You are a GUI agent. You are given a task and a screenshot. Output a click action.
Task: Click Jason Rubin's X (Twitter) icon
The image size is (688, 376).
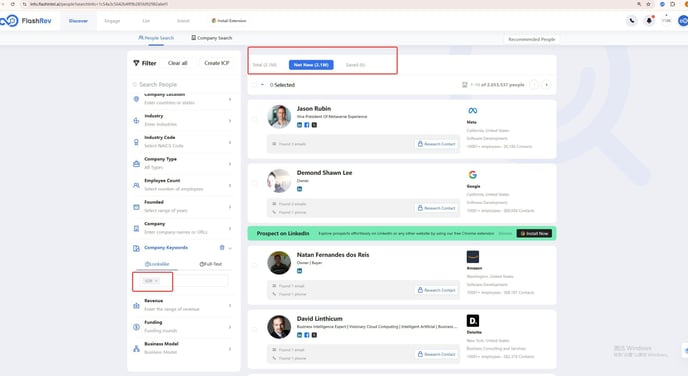[x=314, y=125]
